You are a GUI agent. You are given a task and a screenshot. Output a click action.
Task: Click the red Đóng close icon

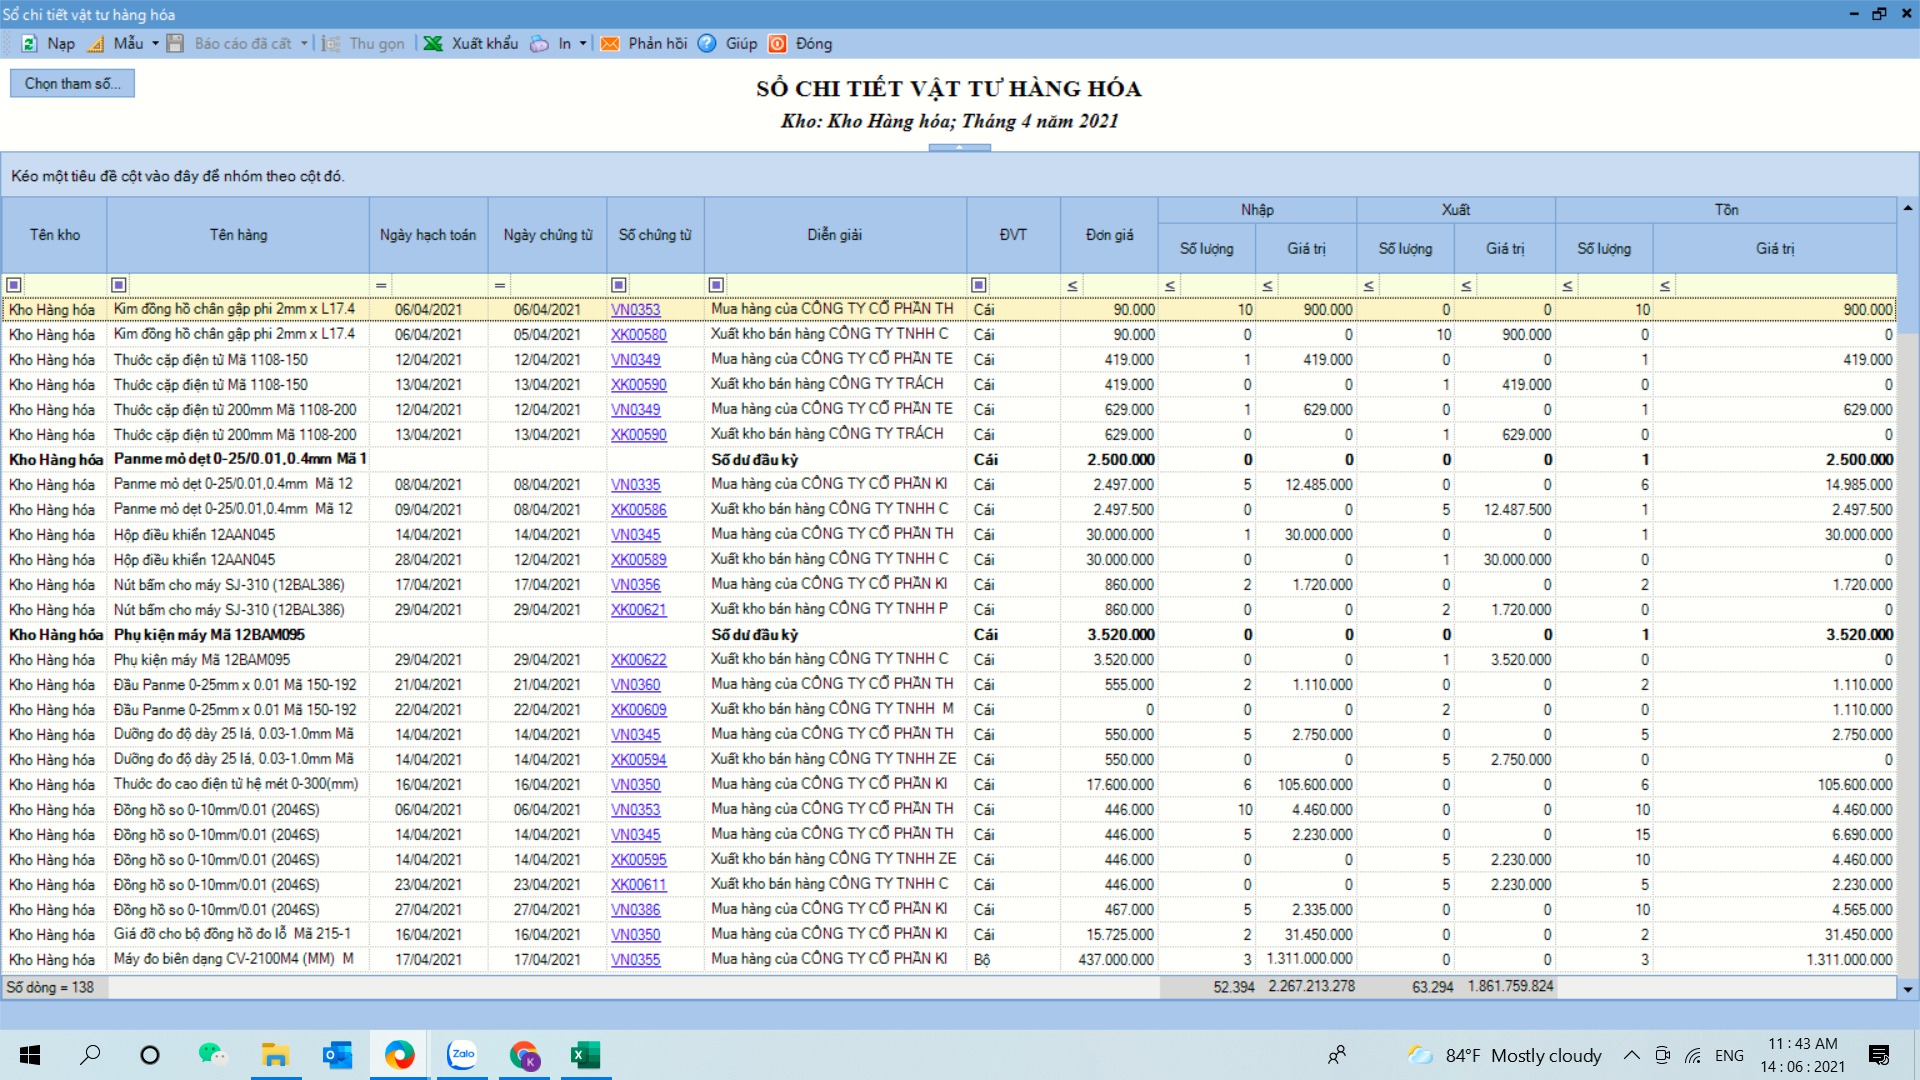pyautogui.click(x=778, y=44)
